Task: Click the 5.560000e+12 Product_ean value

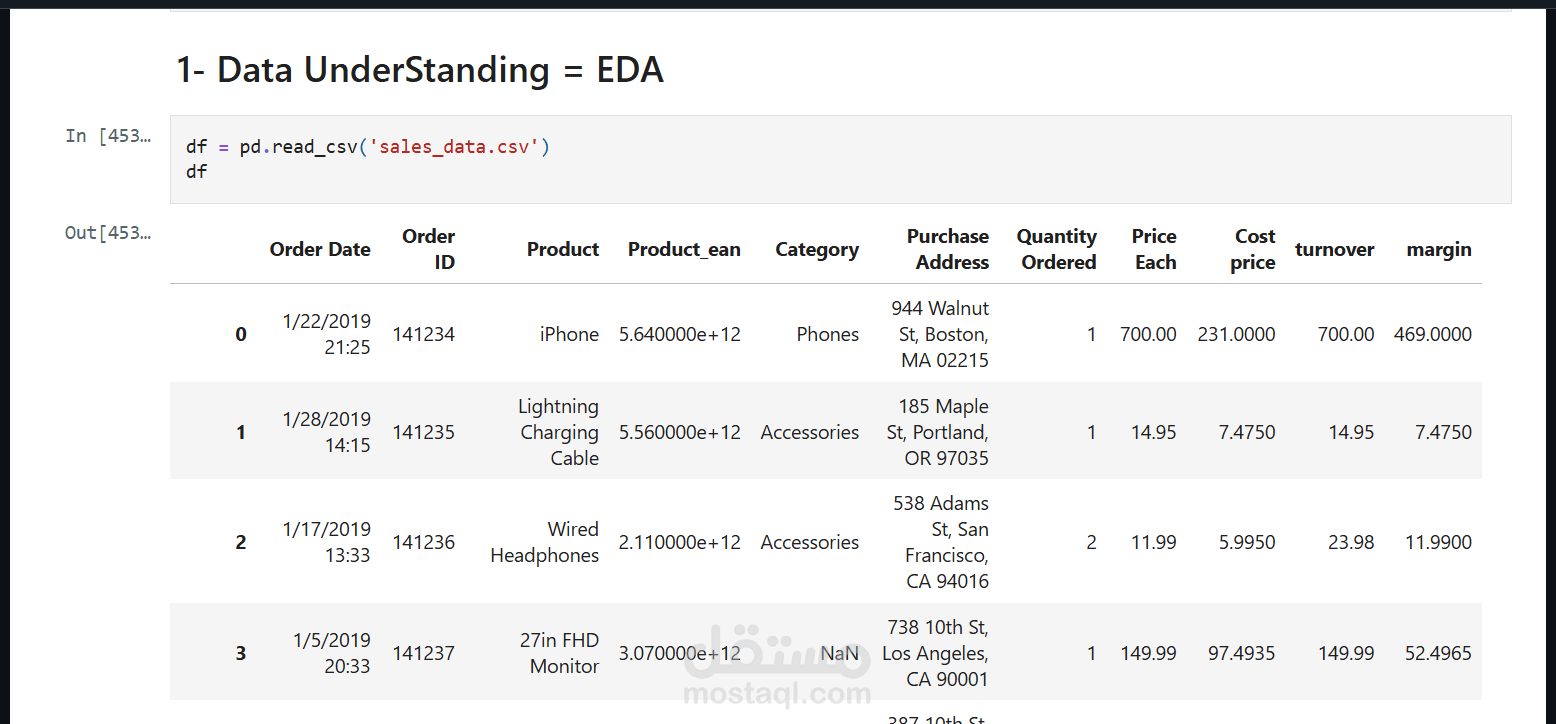Action: [x=680, y=432]
